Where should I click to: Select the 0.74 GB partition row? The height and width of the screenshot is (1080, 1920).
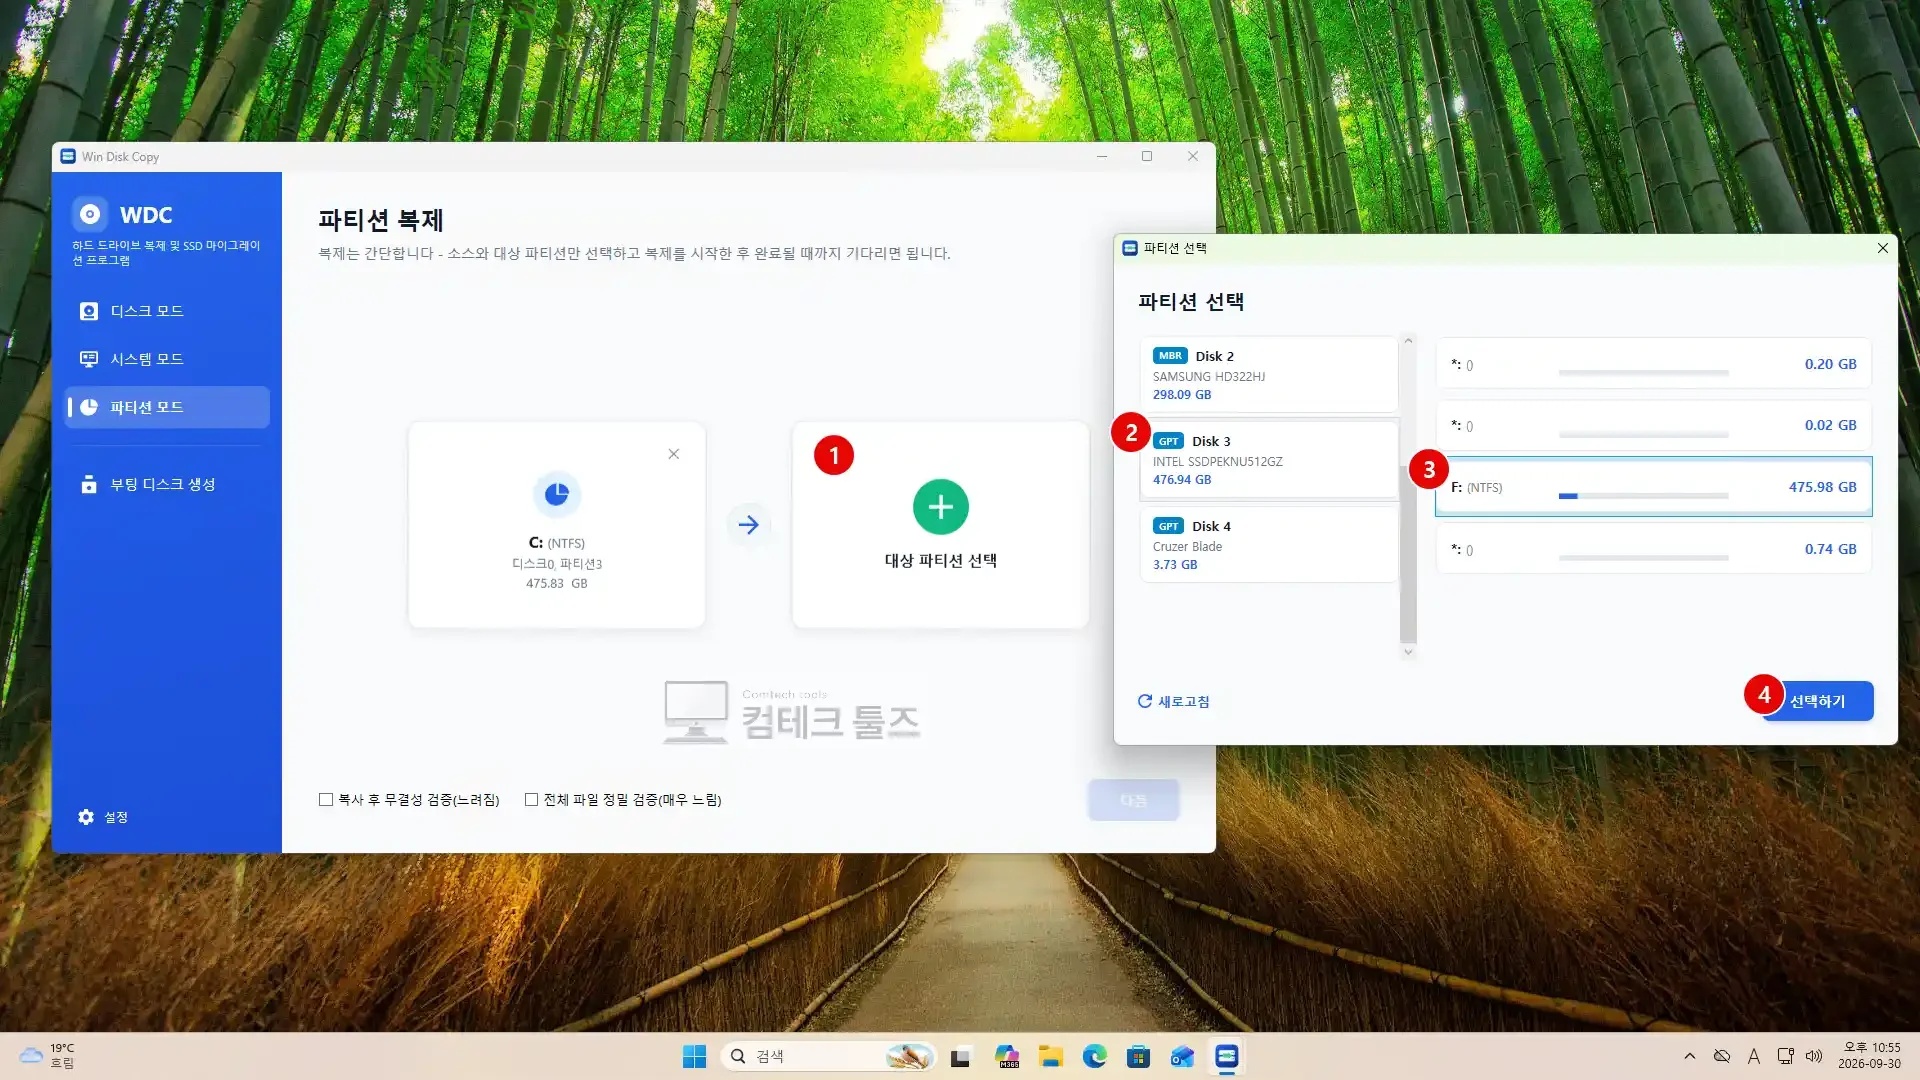click(1653, 549)
